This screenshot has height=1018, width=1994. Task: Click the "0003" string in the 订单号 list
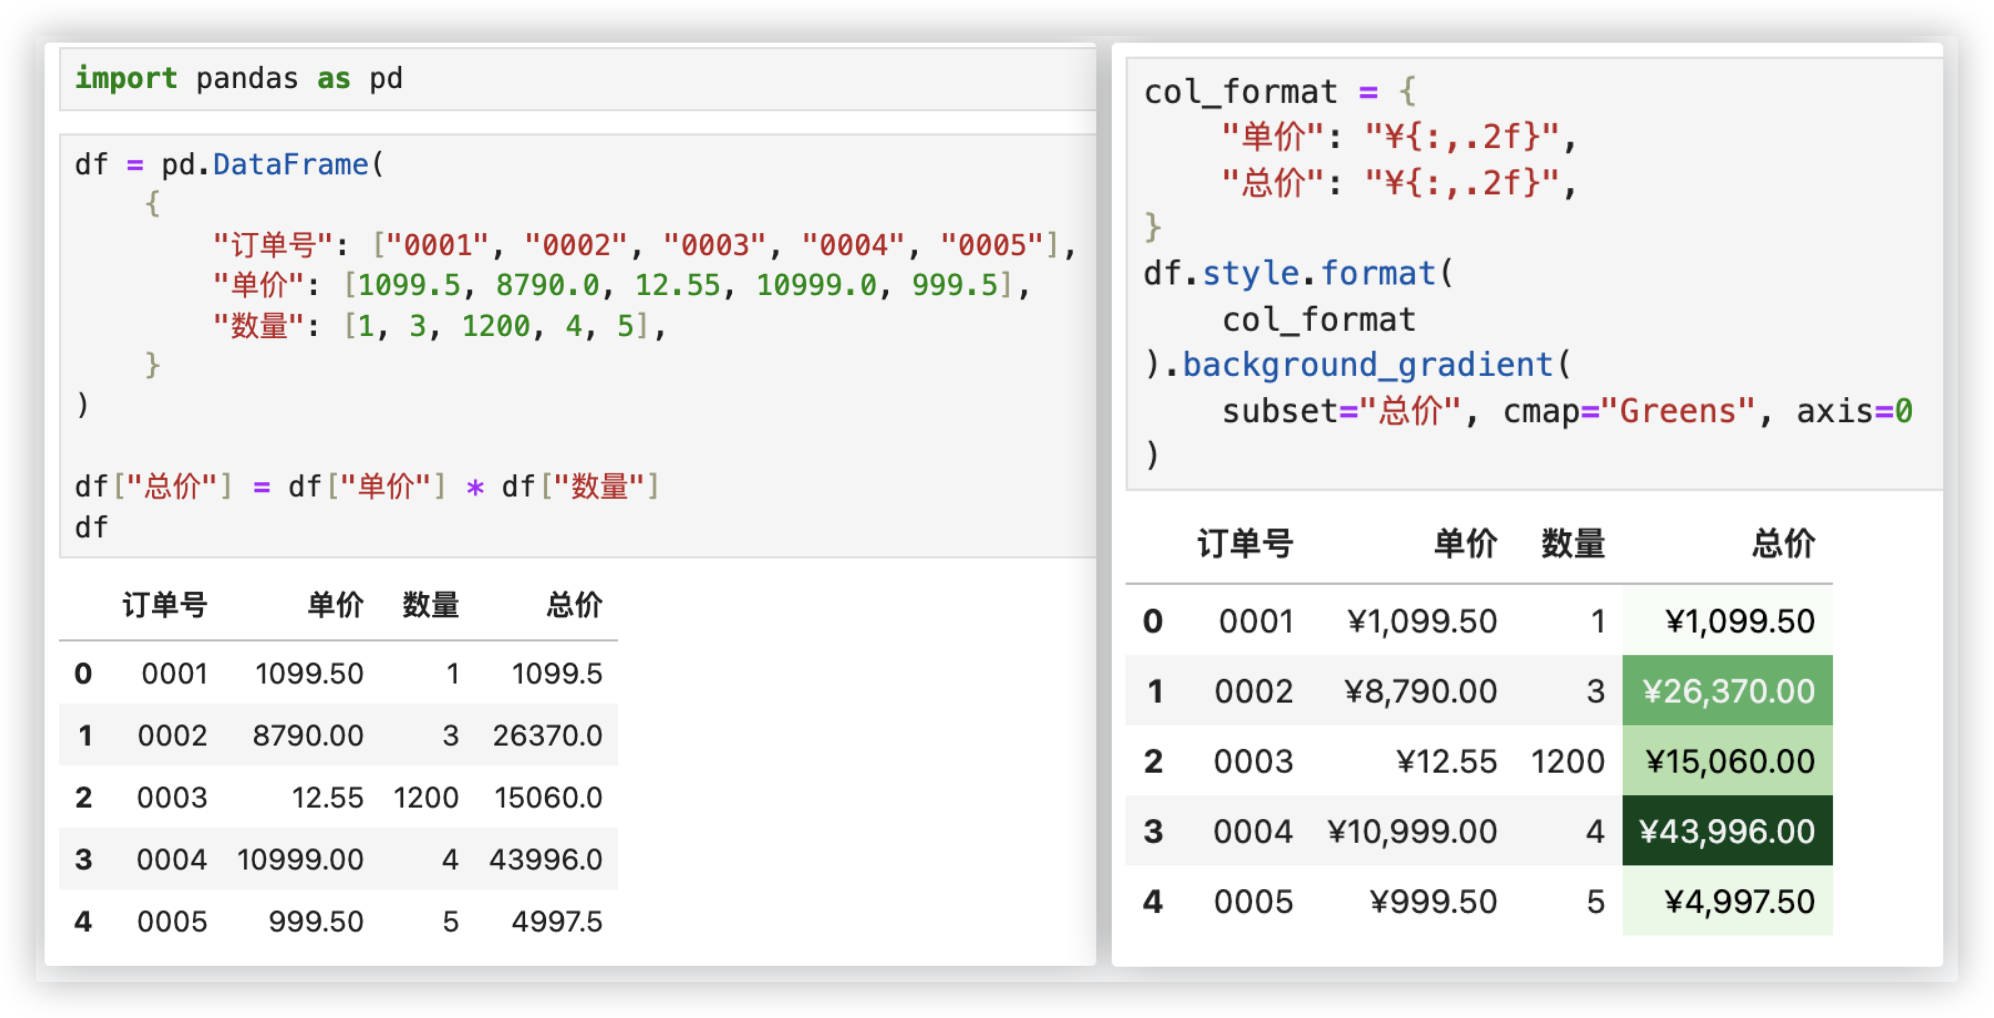pyautogui.click(x=714, y=245)
